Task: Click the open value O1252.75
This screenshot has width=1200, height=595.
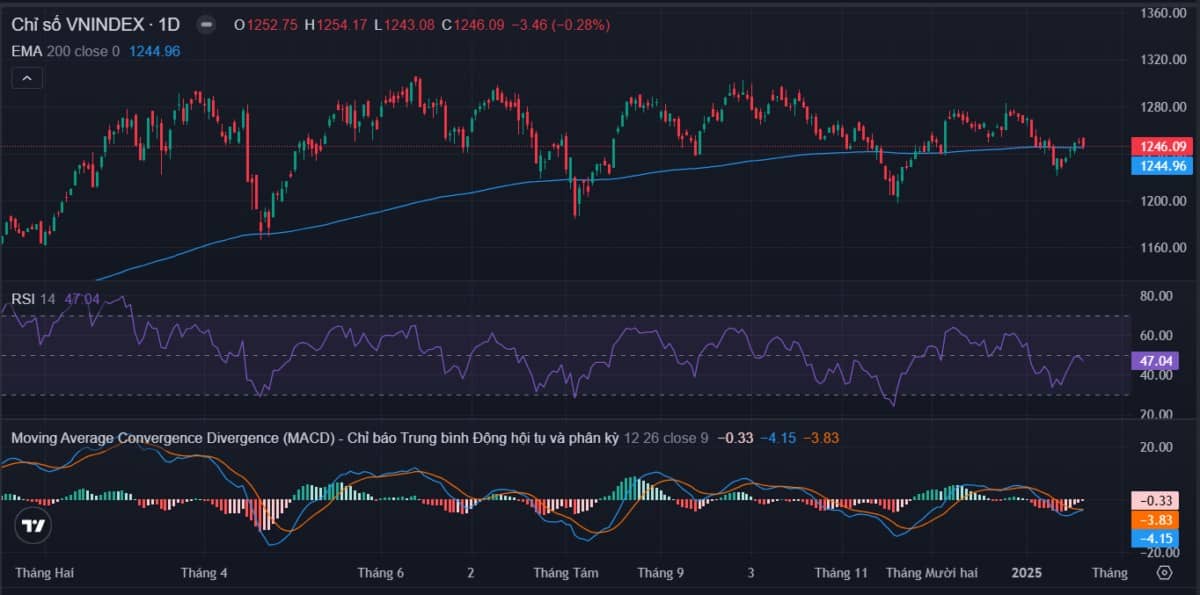Action: coord(266,25)
